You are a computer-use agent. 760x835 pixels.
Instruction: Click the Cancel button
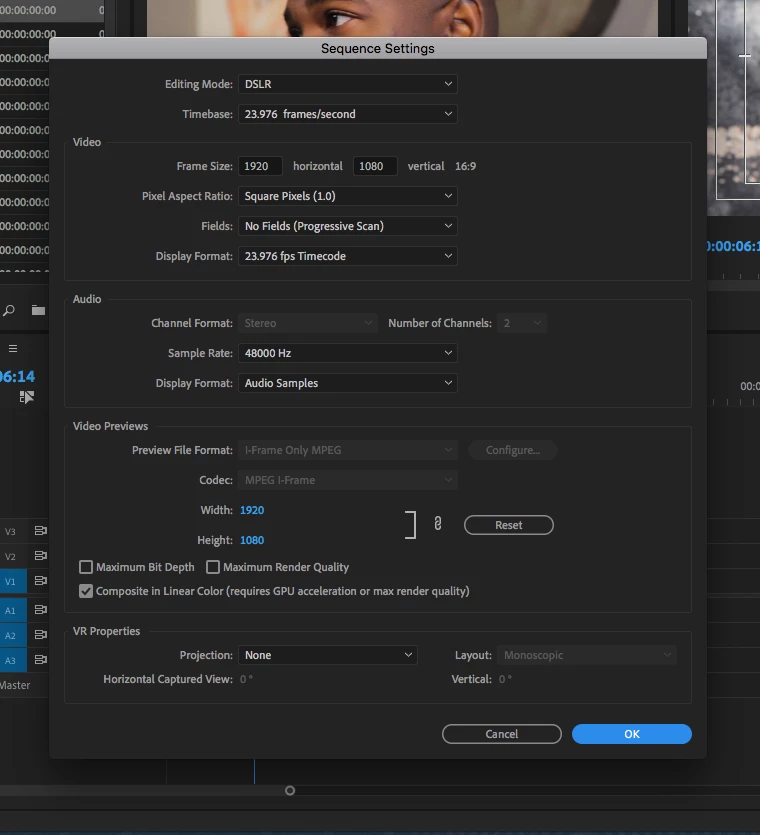[x=502, y=734]
